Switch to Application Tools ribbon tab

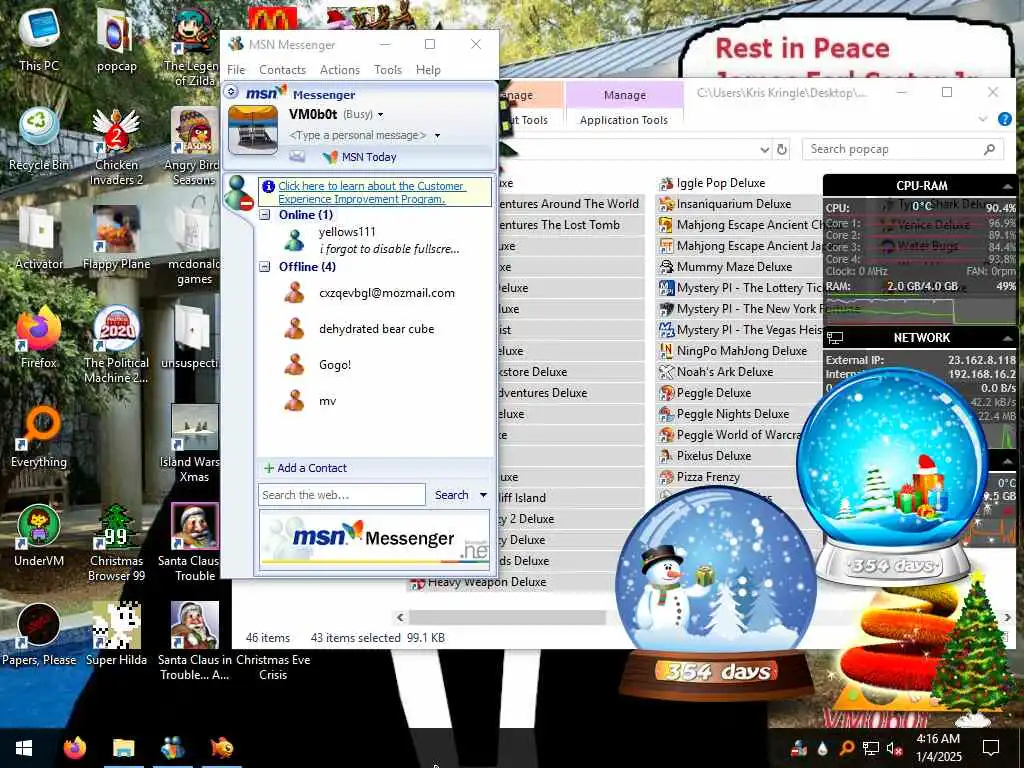(x=624, y=120)
